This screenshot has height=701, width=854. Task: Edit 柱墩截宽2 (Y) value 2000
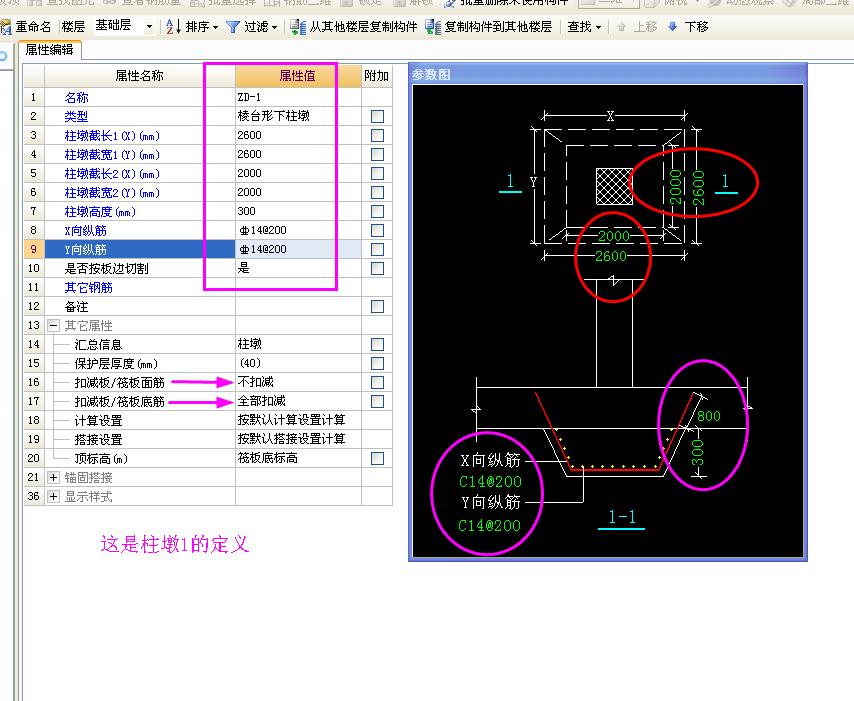[x=298, y=192]
